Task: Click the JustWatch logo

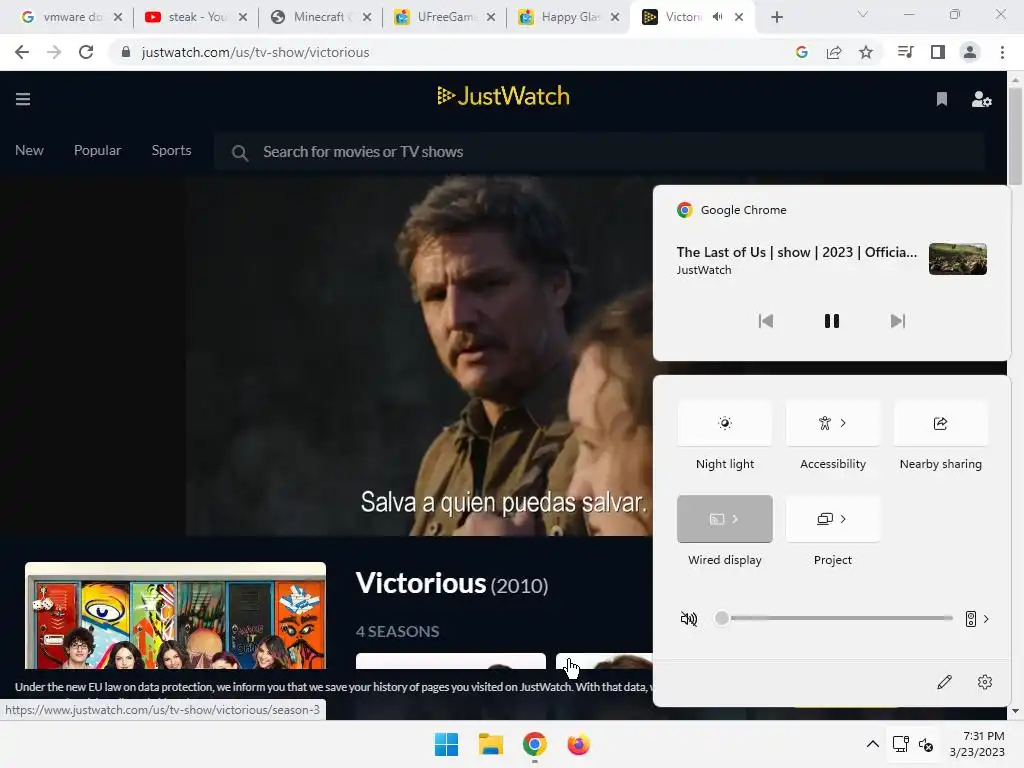Action: [x=504, y=96]
